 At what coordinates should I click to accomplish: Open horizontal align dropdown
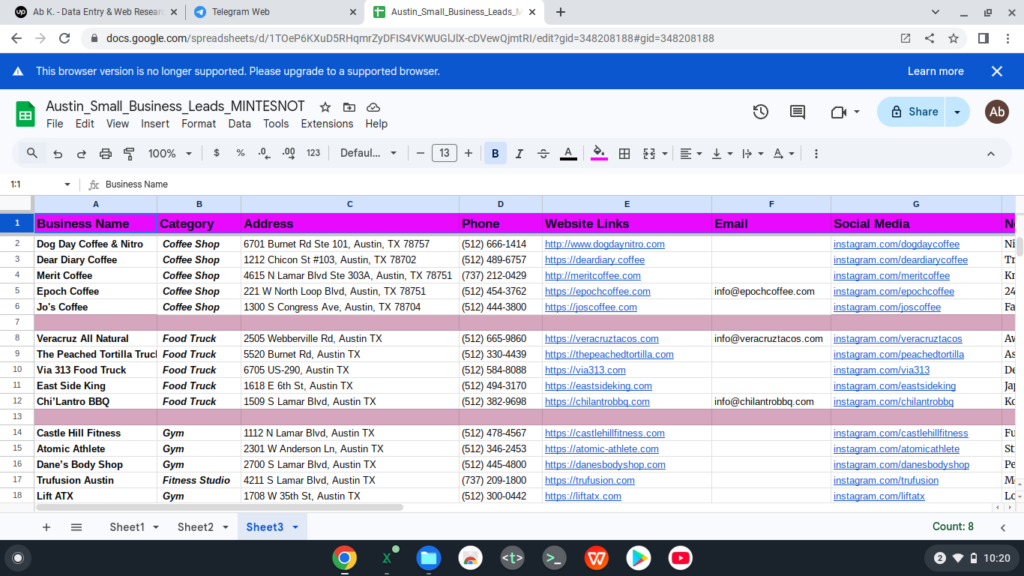coord(690,153)
